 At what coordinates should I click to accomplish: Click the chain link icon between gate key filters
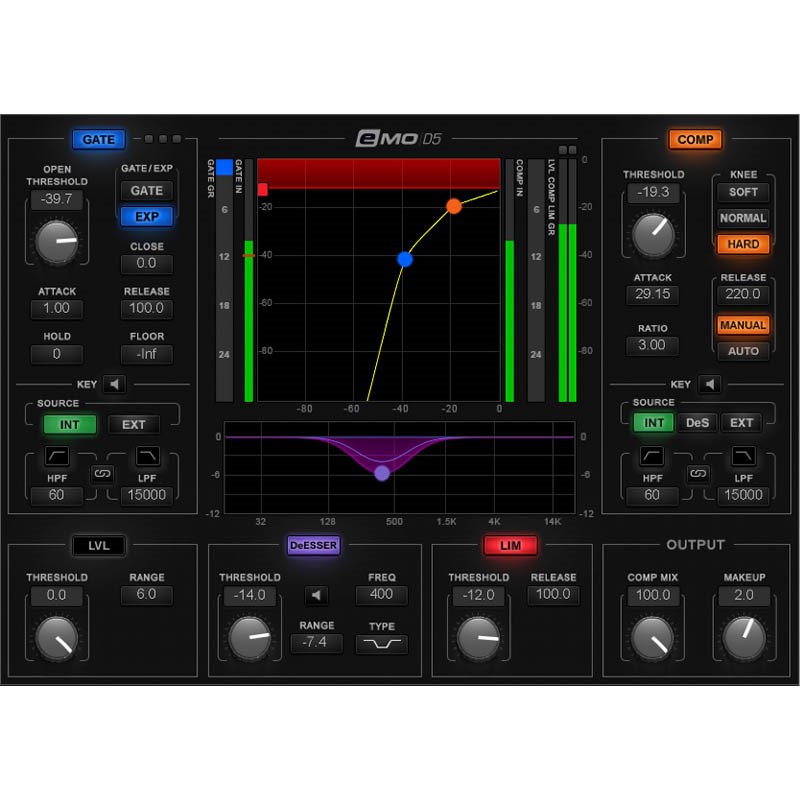(102, 474)
